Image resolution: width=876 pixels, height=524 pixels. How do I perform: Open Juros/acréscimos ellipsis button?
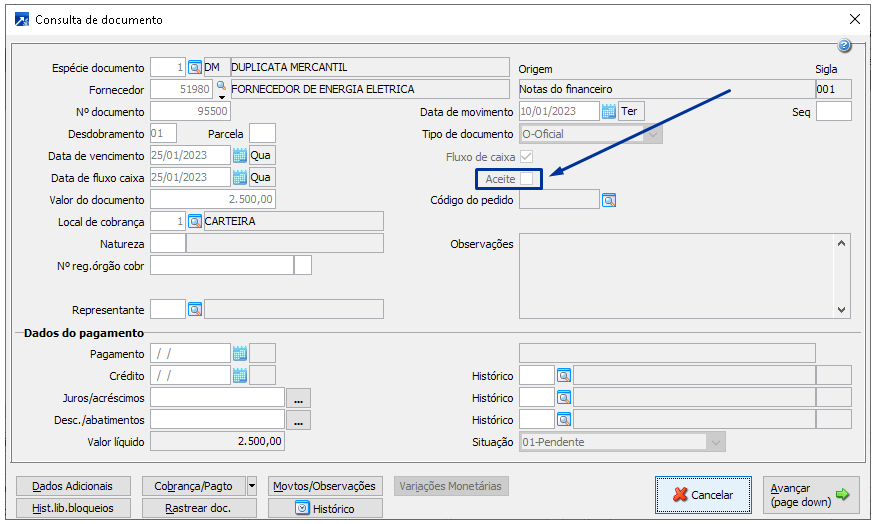298,398
